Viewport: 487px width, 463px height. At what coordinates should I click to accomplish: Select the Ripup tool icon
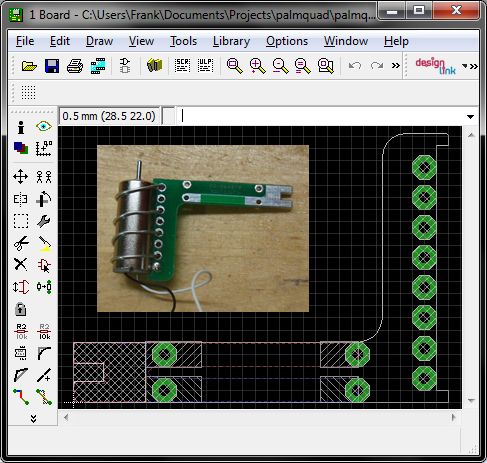point(44,396)
